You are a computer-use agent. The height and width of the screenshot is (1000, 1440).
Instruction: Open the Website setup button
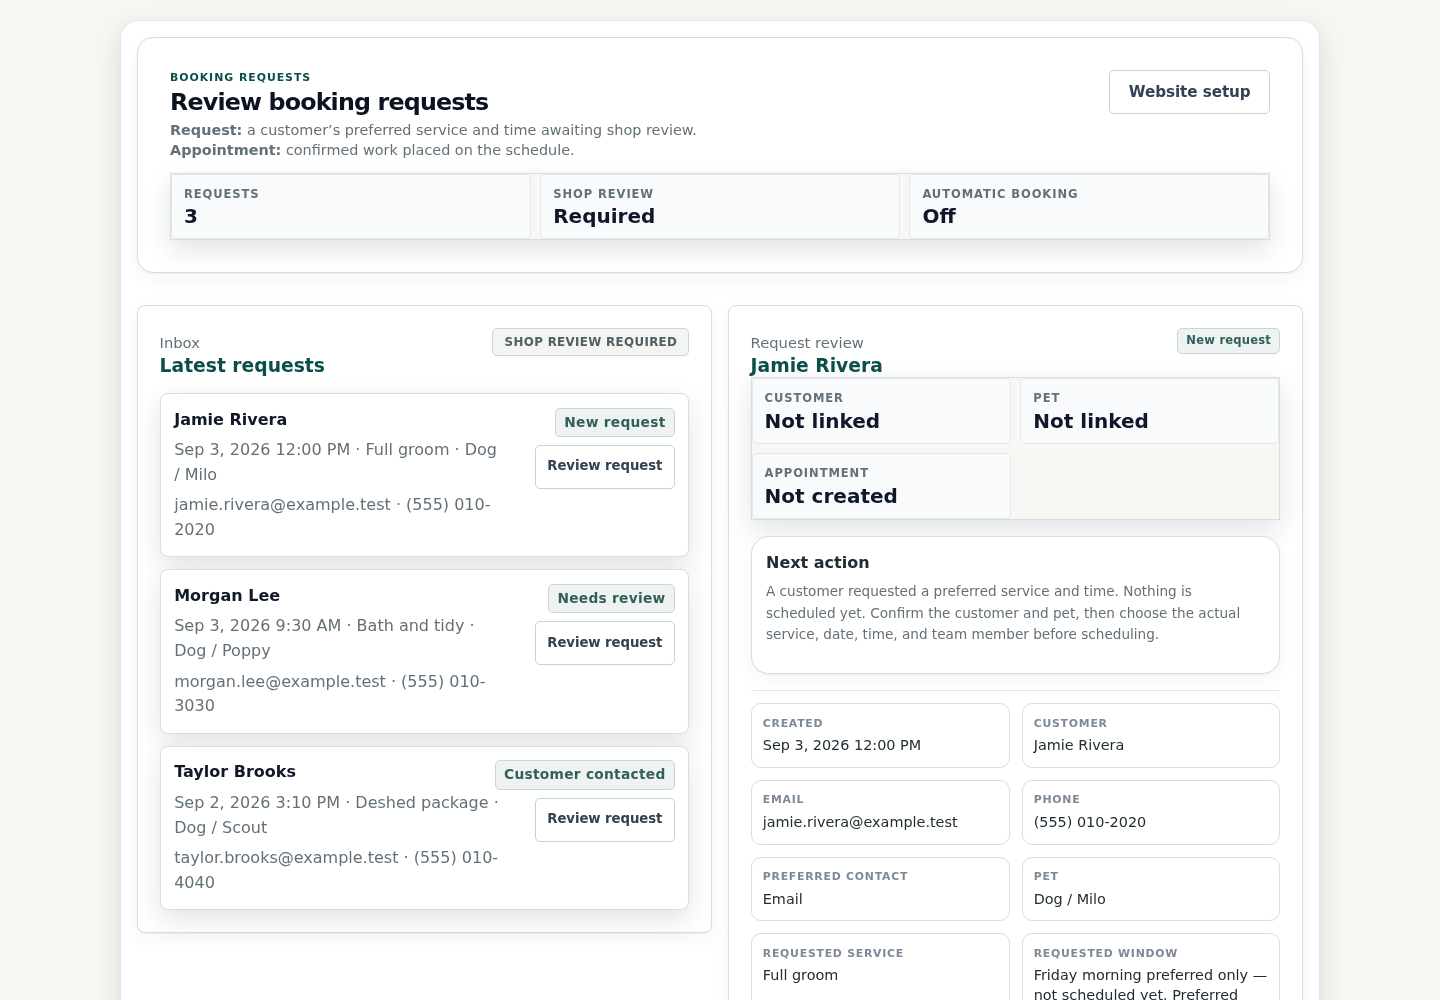coord(1189,92)
